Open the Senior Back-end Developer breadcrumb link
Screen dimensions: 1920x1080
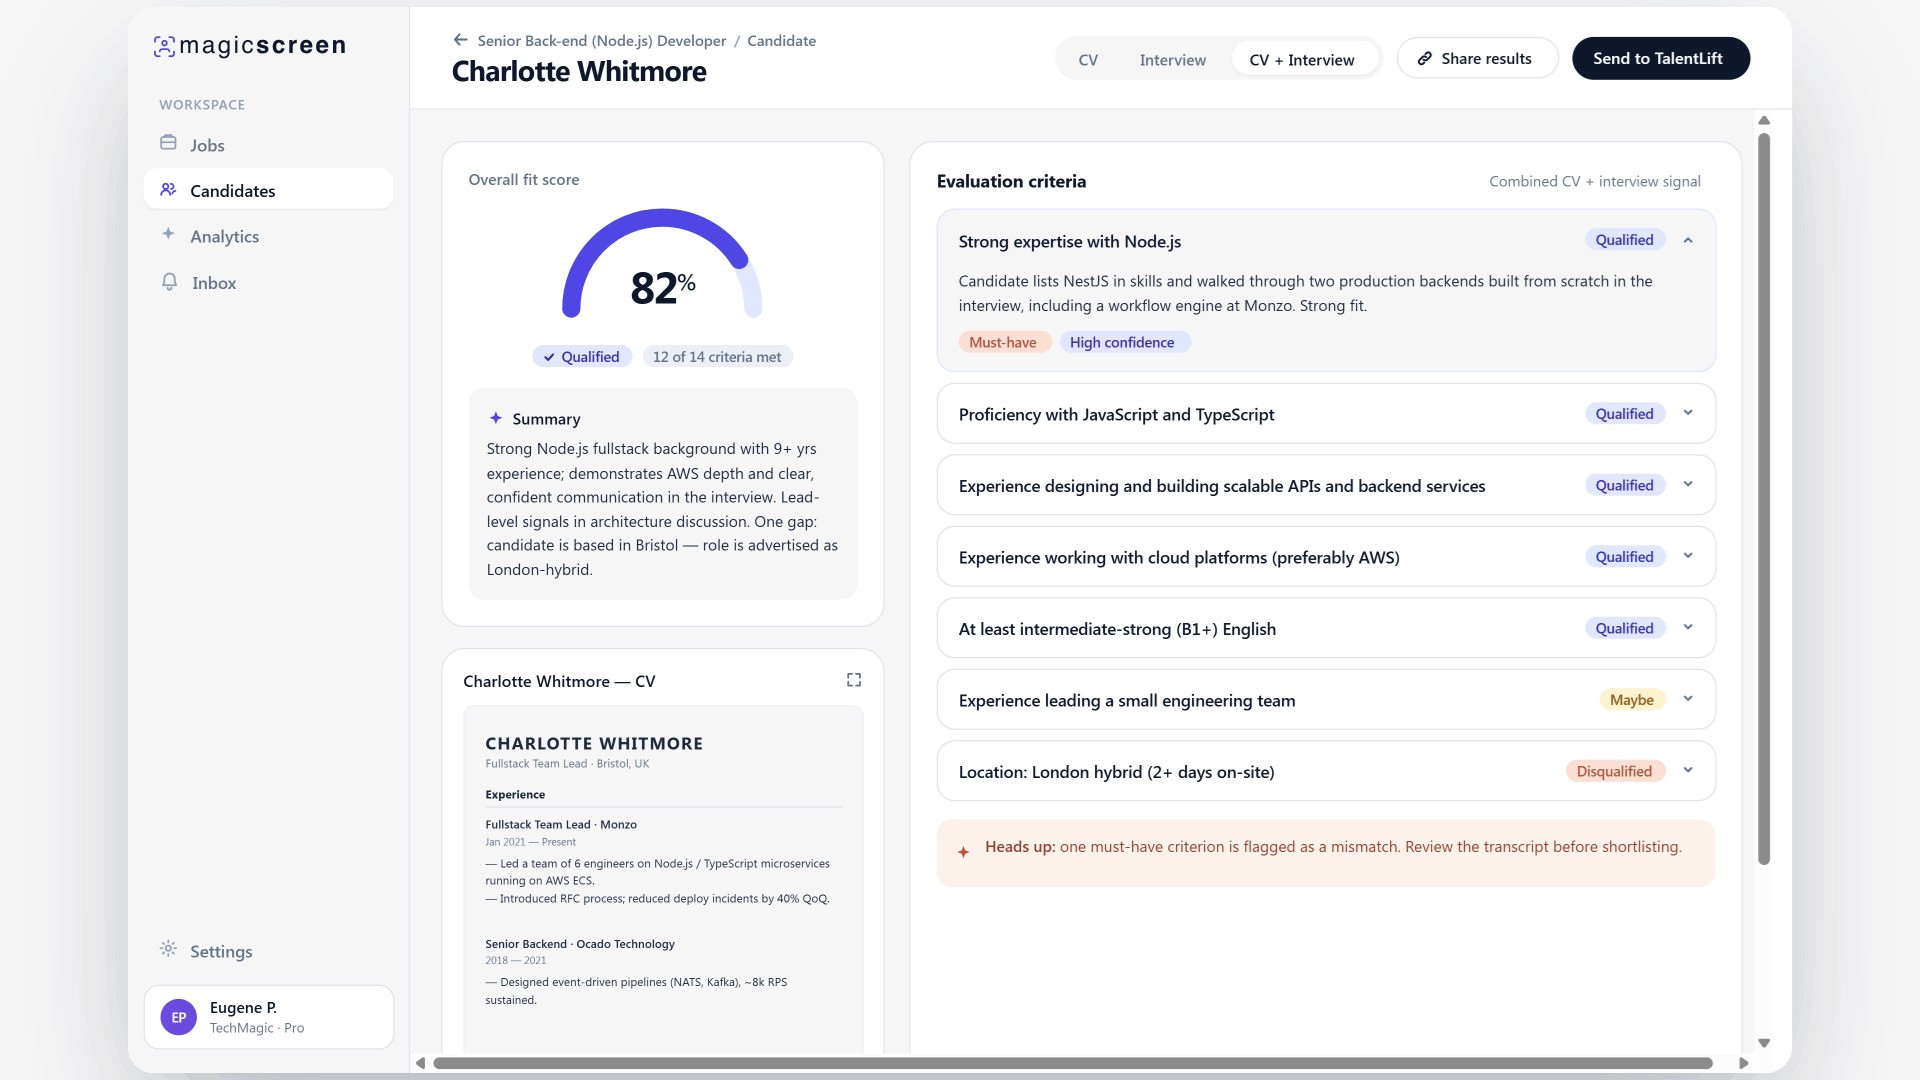coord(602,41)
